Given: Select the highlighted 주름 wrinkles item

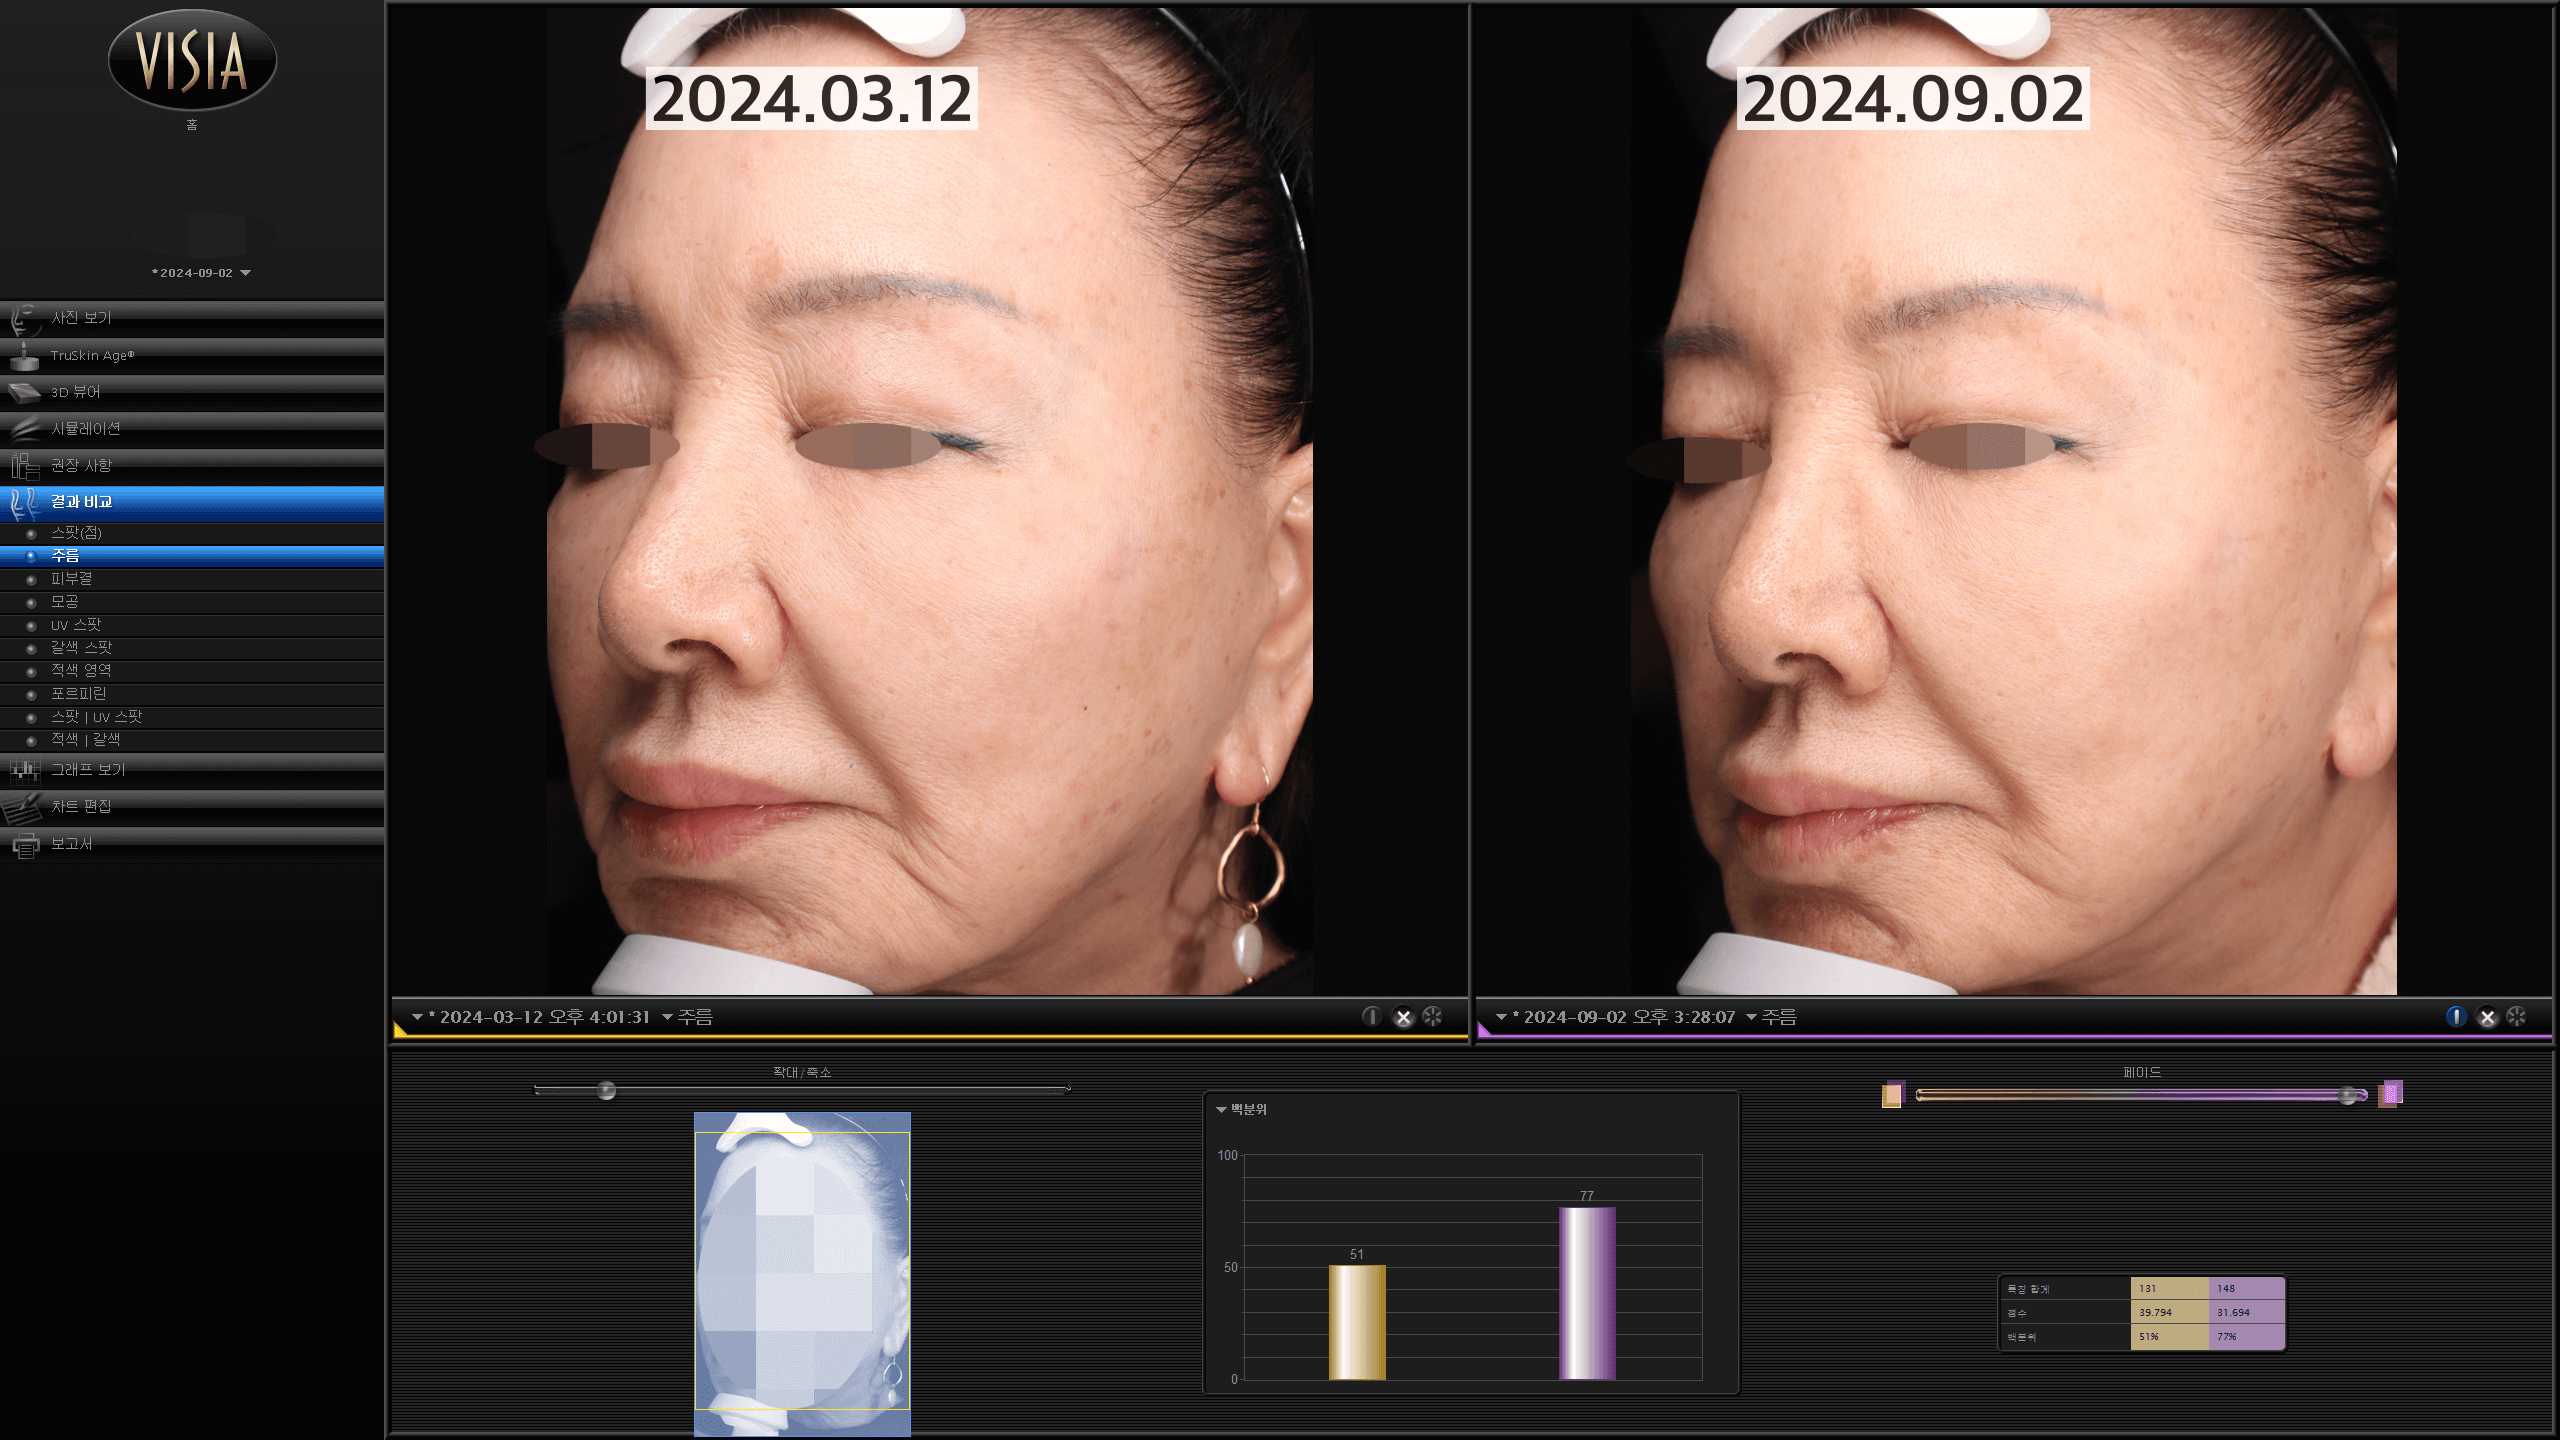Looking at the screenshot, I should tap(192, 556).
